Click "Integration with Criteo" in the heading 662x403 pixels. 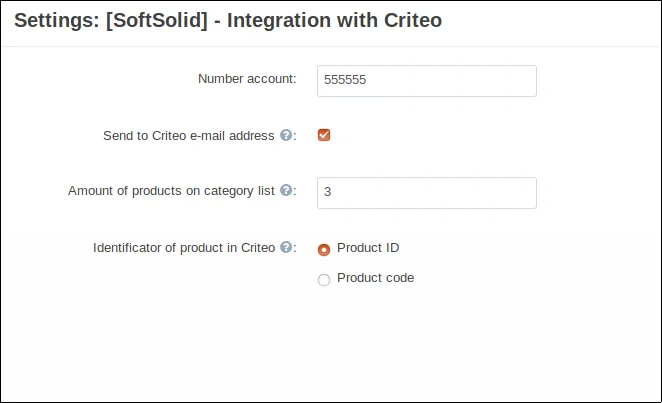pyautogui.click(x=336, y=20)
